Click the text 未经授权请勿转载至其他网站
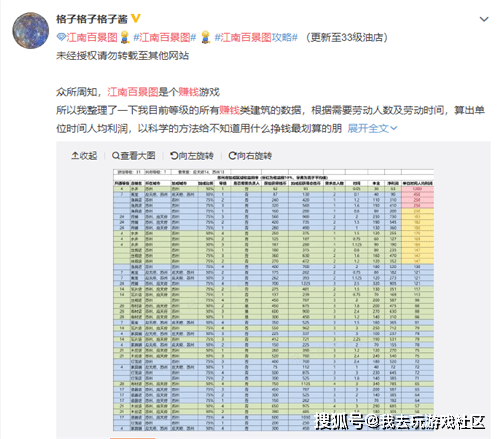 [x=122, y=55]
